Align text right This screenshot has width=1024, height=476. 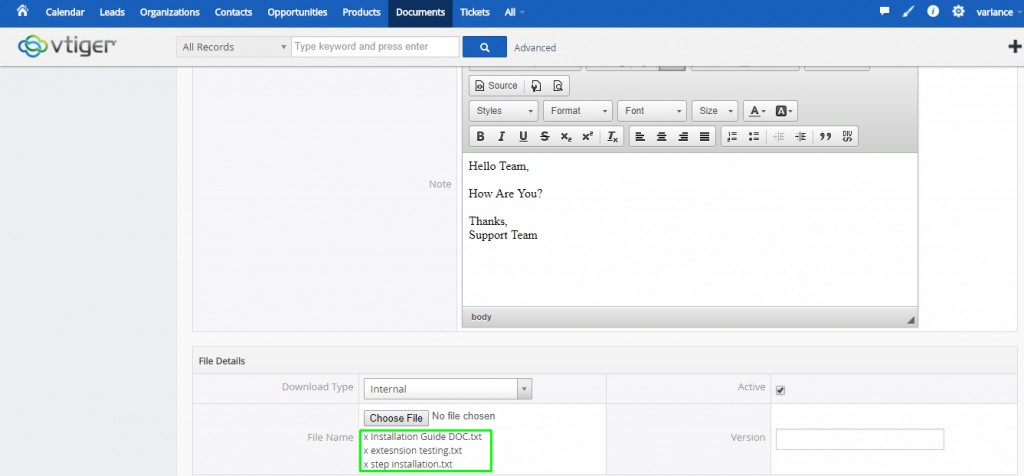pyautogui.click(x=683, y=136)
